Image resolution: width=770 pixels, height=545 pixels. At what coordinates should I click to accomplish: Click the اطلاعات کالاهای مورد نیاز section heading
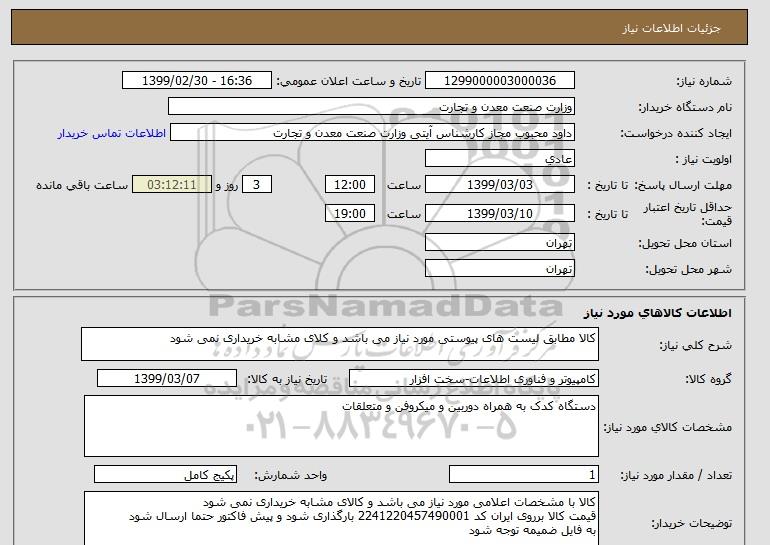click(x=658, y=313)
